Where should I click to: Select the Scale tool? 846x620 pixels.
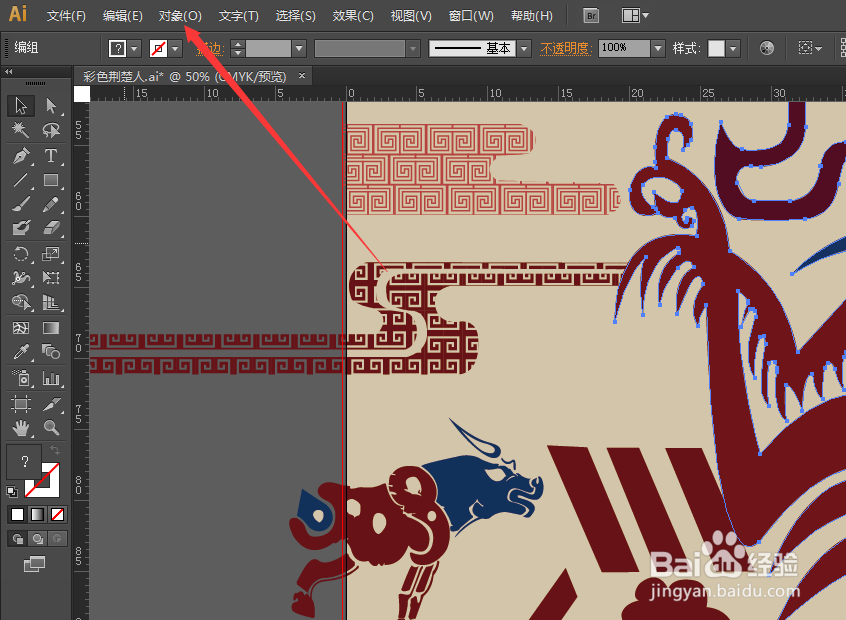coord(51,254)
